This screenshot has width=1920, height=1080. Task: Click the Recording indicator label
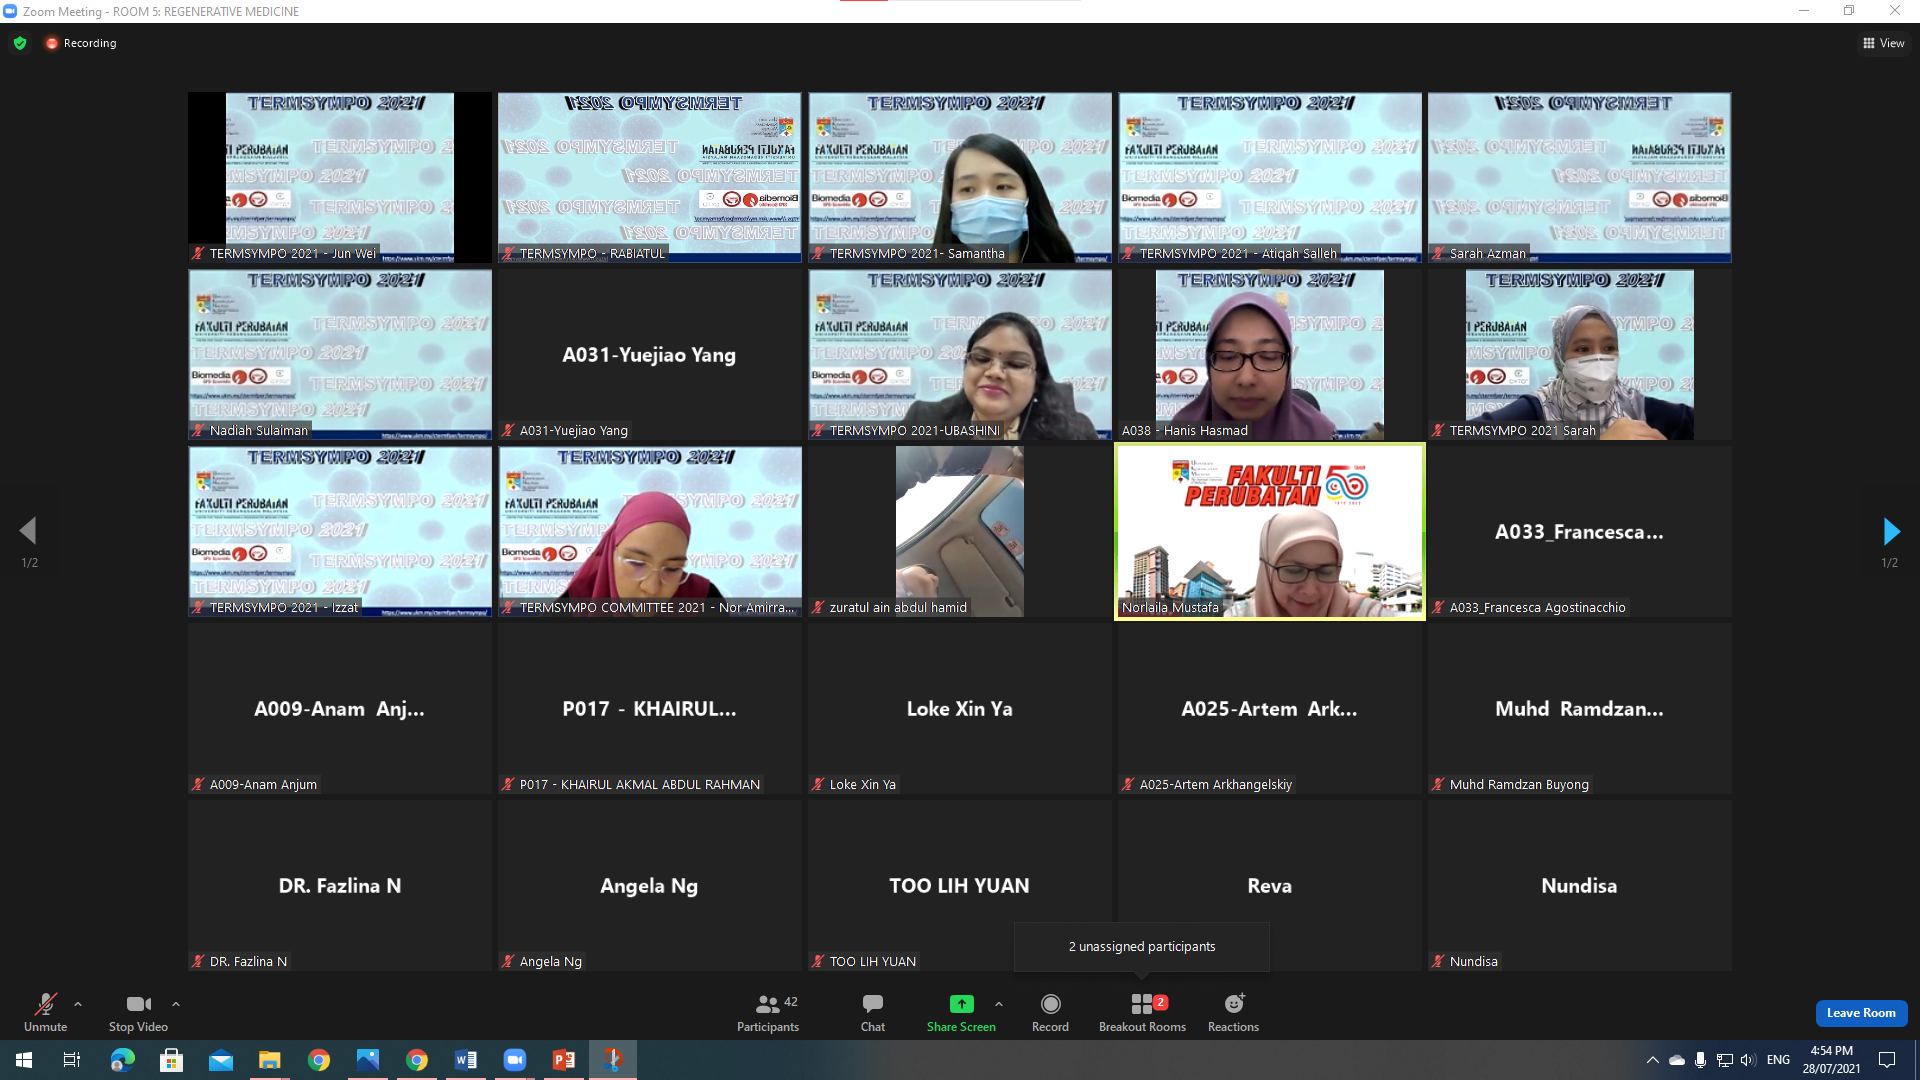pyautogui.click(x=89, y=43)
